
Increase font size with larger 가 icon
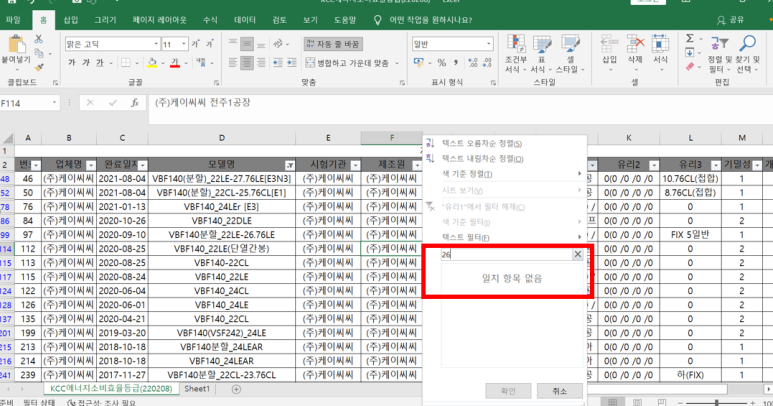point(195,44)
